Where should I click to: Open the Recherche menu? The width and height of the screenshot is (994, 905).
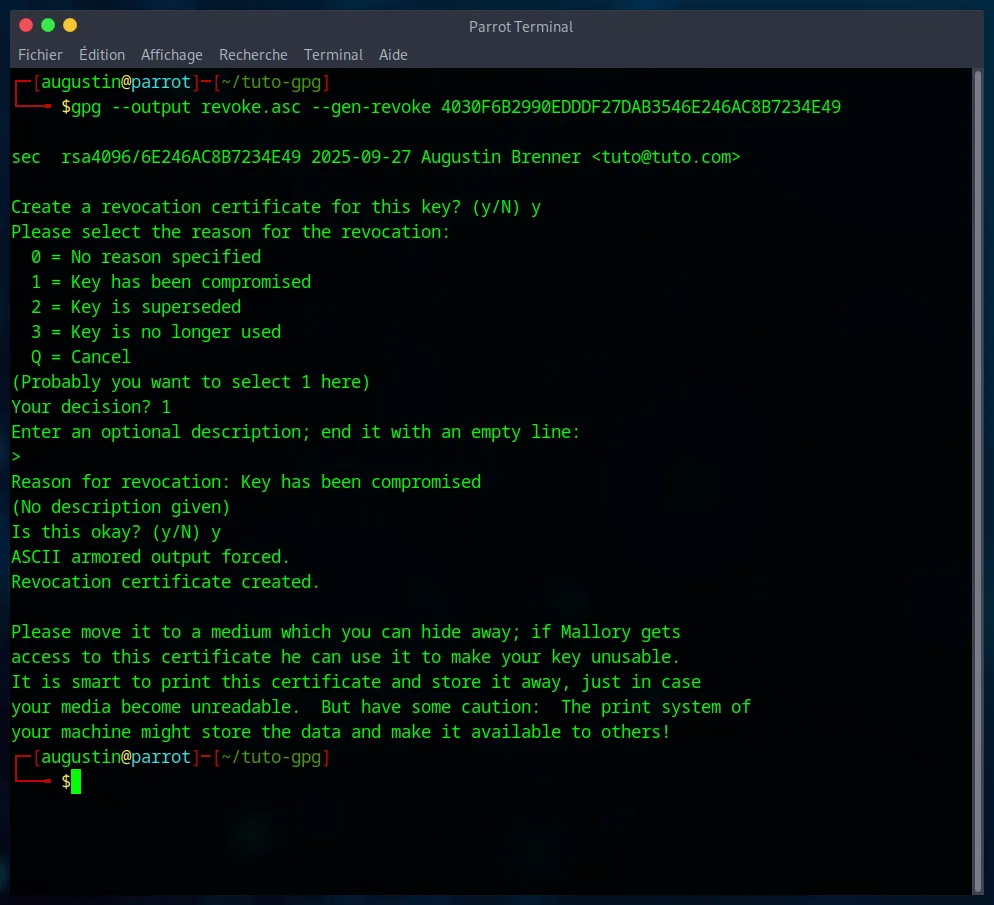253,55
